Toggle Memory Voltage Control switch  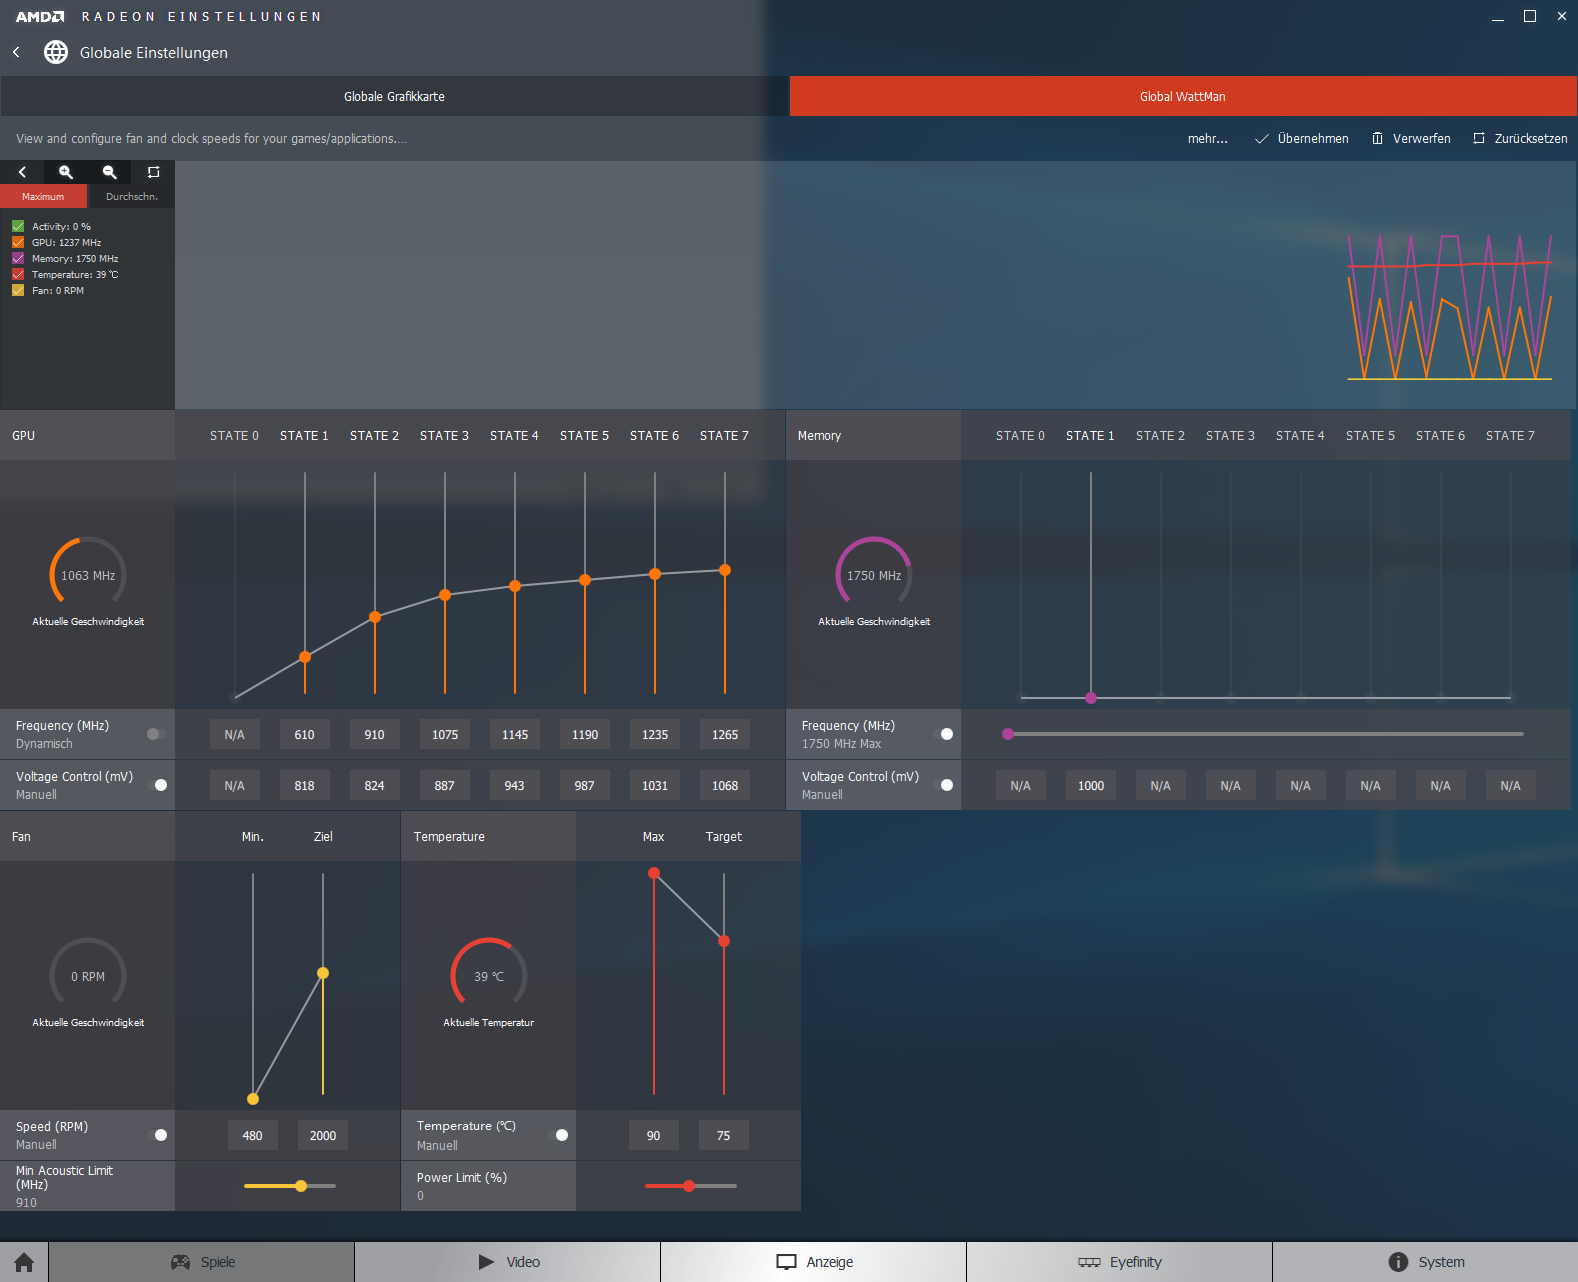[942, 785]
